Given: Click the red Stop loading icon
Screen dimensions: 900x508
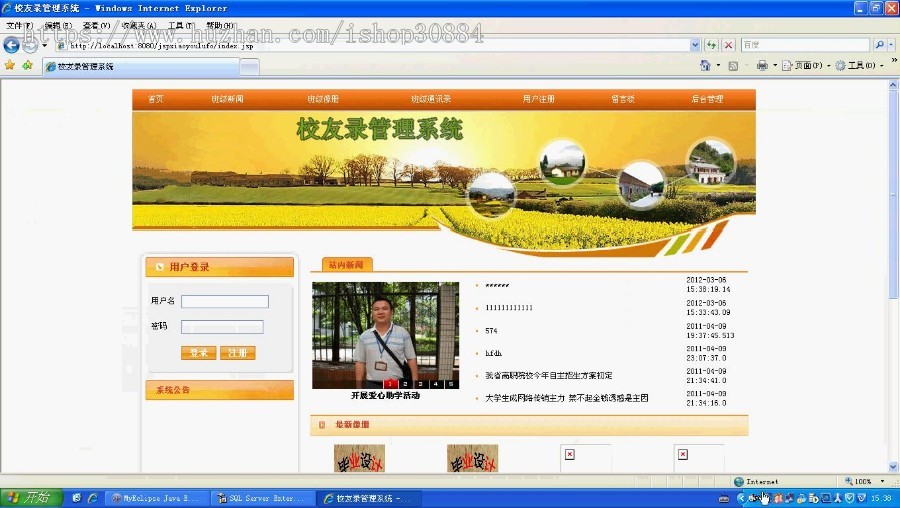Looking at the screenshot, I should coord(728,45).
